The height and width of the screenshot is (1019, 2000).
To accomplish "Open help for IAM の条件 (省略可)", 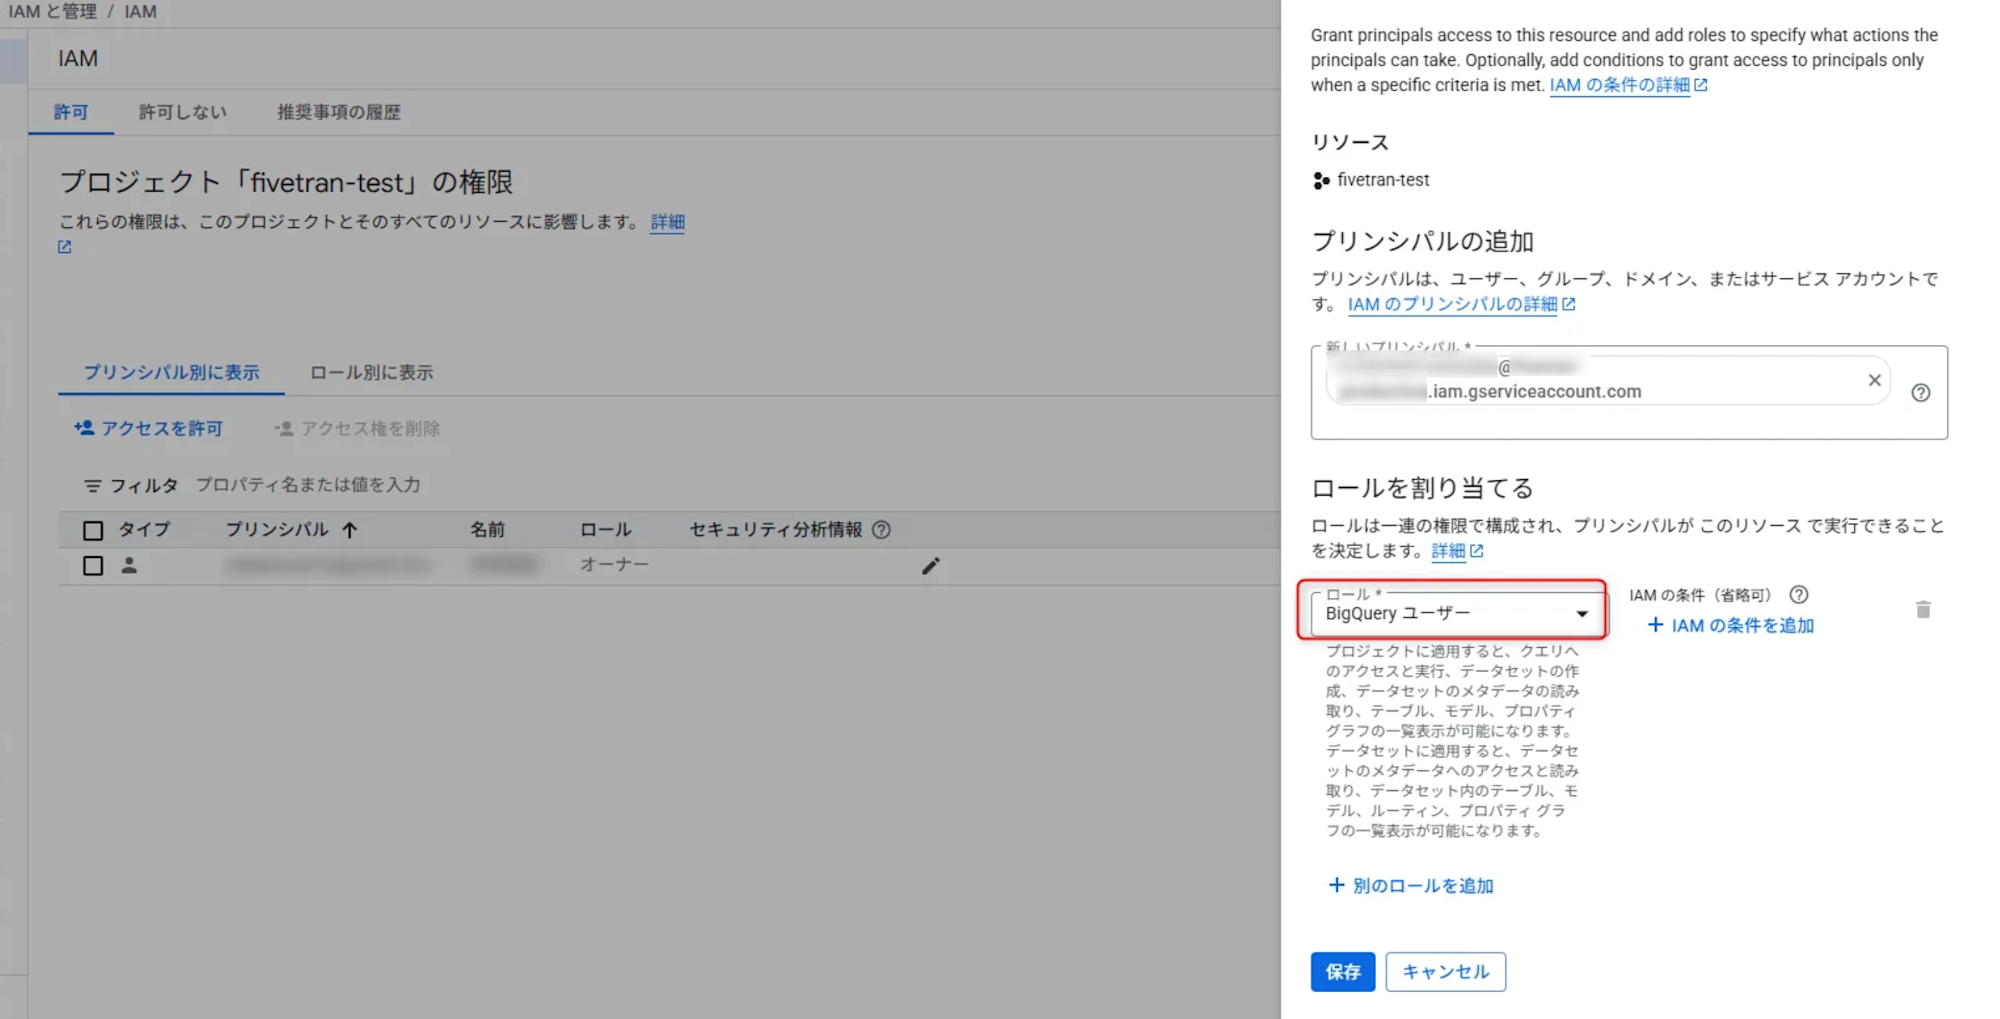I will click(1798, 594).
